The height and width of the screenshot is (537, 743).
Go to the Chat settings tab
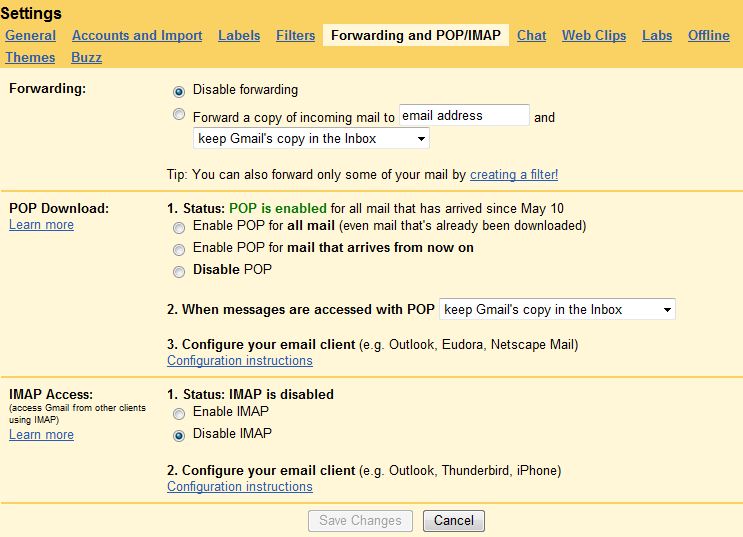[531, 36]
